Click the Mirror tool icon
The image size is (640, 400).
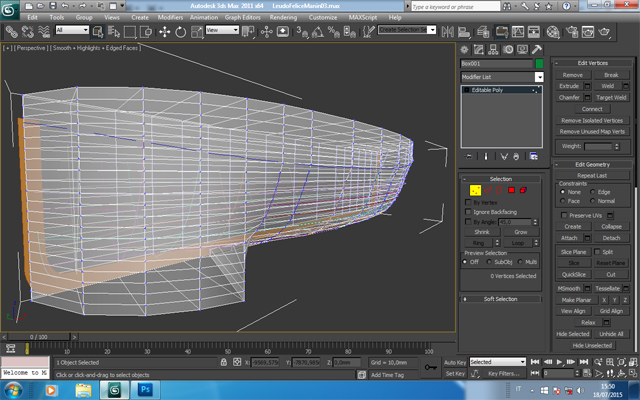tap(448, 31)
